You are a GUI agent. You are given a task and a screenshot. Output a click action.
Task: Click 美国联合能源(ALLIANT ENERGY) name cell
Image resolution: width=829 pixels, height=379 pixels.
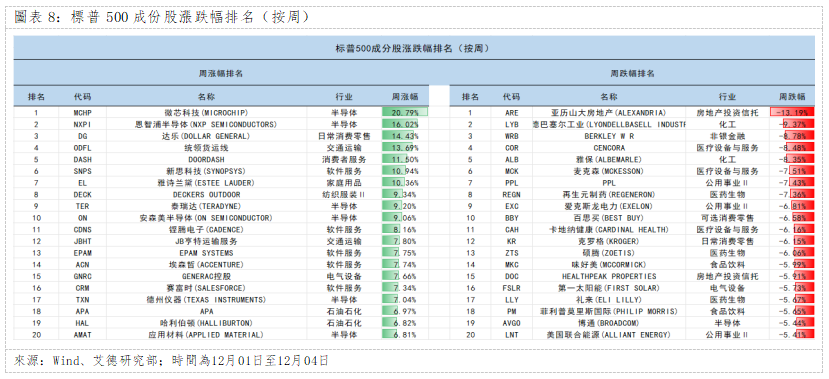click(x=609, y=335)
